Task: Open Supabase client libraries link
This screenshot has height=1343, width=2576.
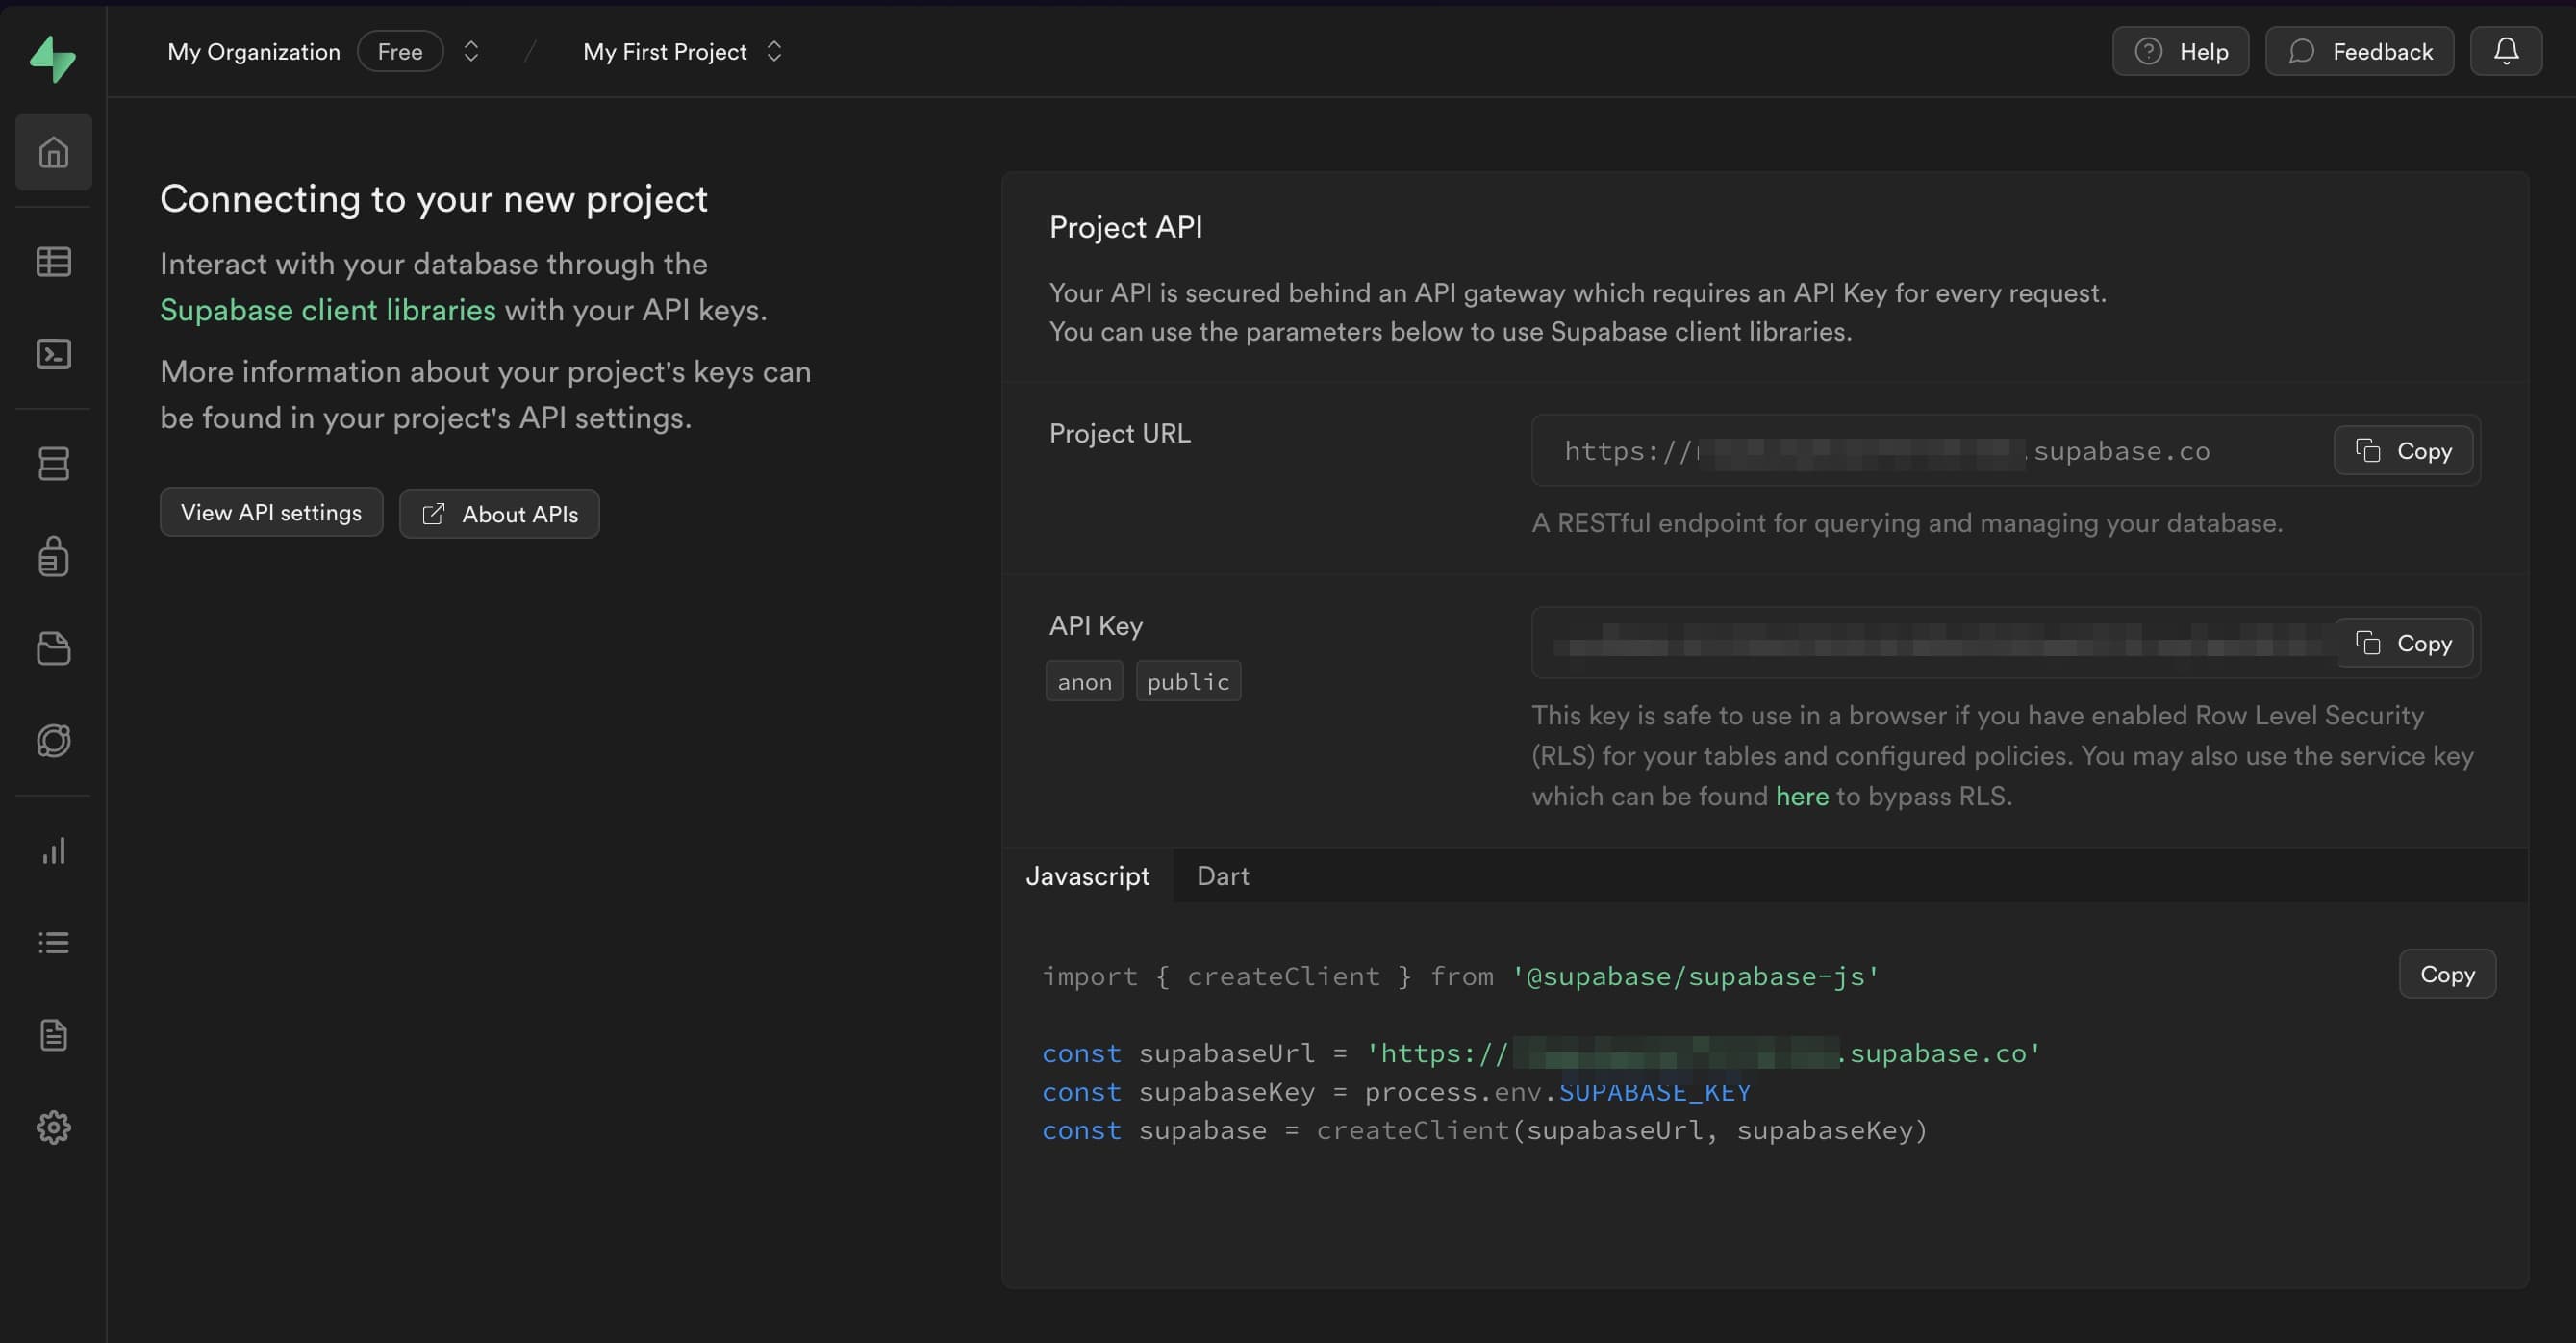Action: point(328,310)
